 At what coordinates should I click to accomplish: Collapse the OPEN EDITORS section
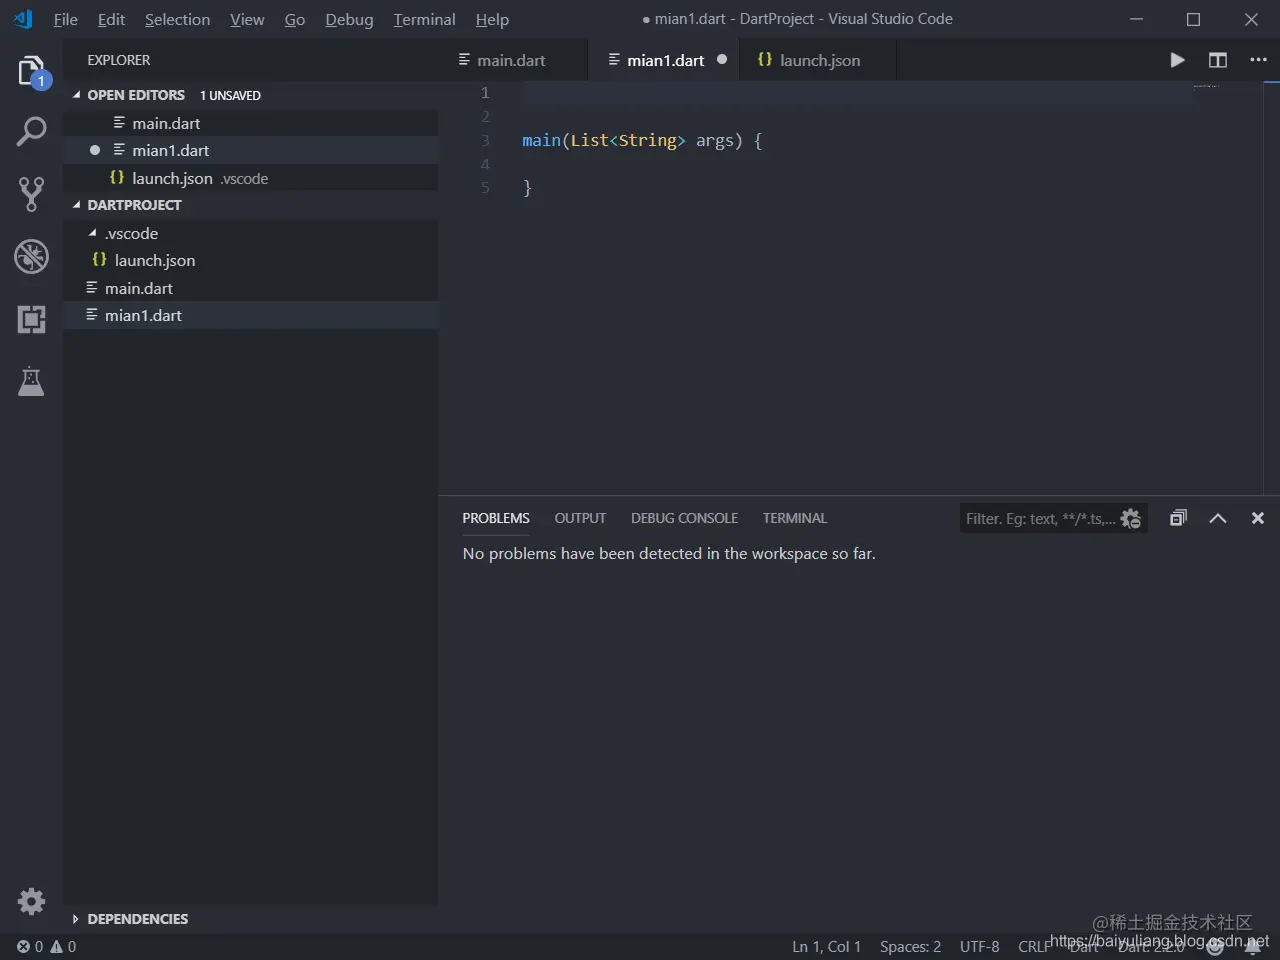point(77,95)
